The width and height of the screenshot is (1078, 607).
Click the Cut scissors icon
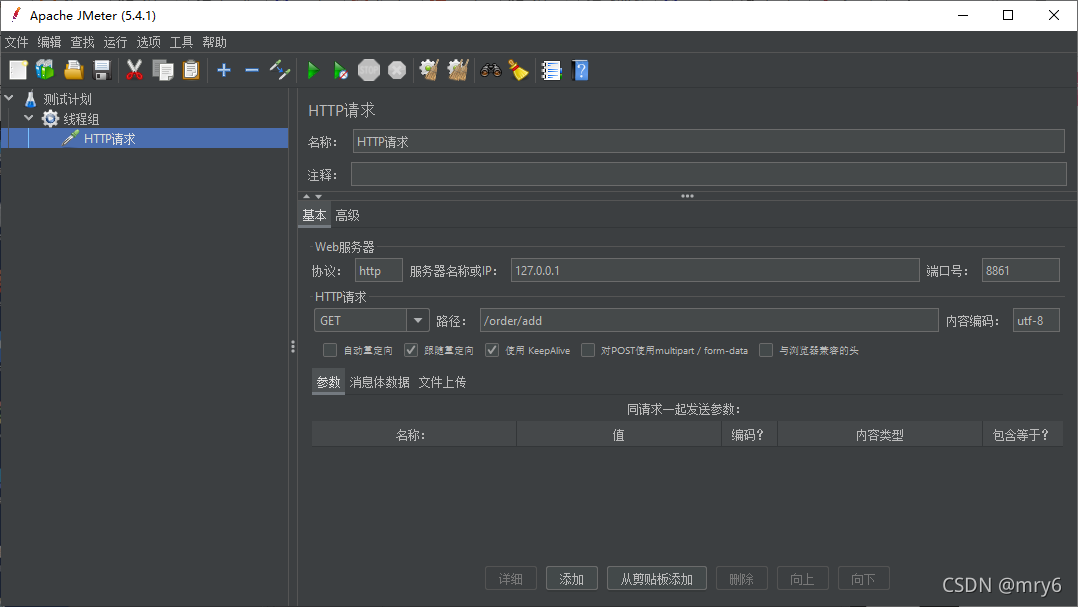pyautogui.click(x=134, y=70)
